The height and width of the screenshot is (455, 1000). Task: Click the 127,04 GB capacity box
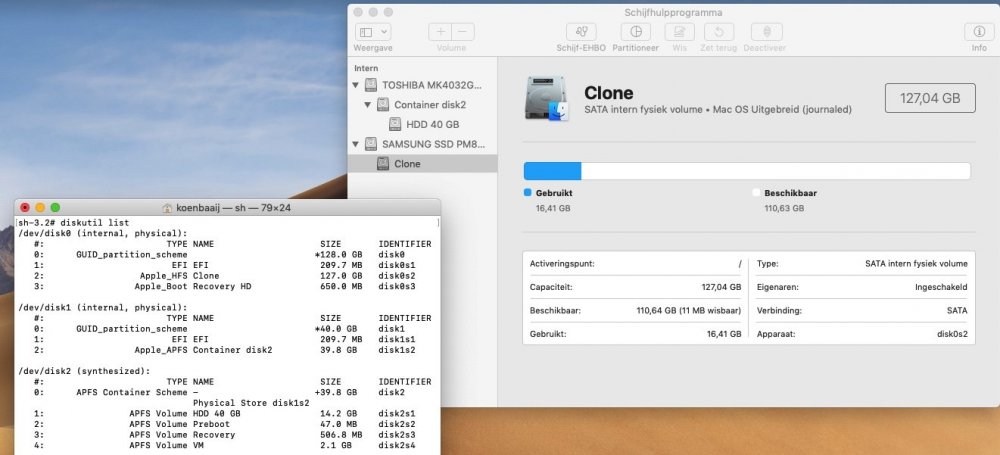point(929,98)
